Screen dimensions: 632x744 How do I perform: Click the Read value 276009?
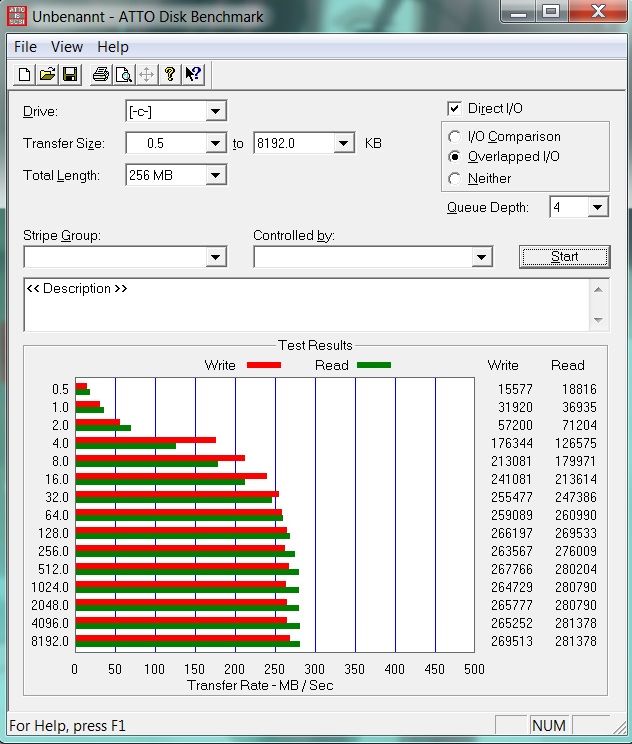[x=576, y=551]
